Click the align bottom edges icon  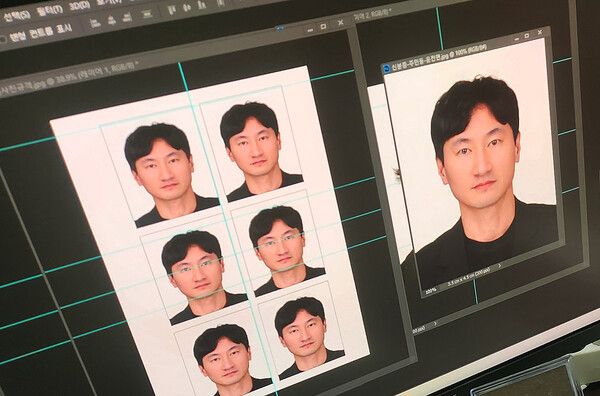coord(202,5)
